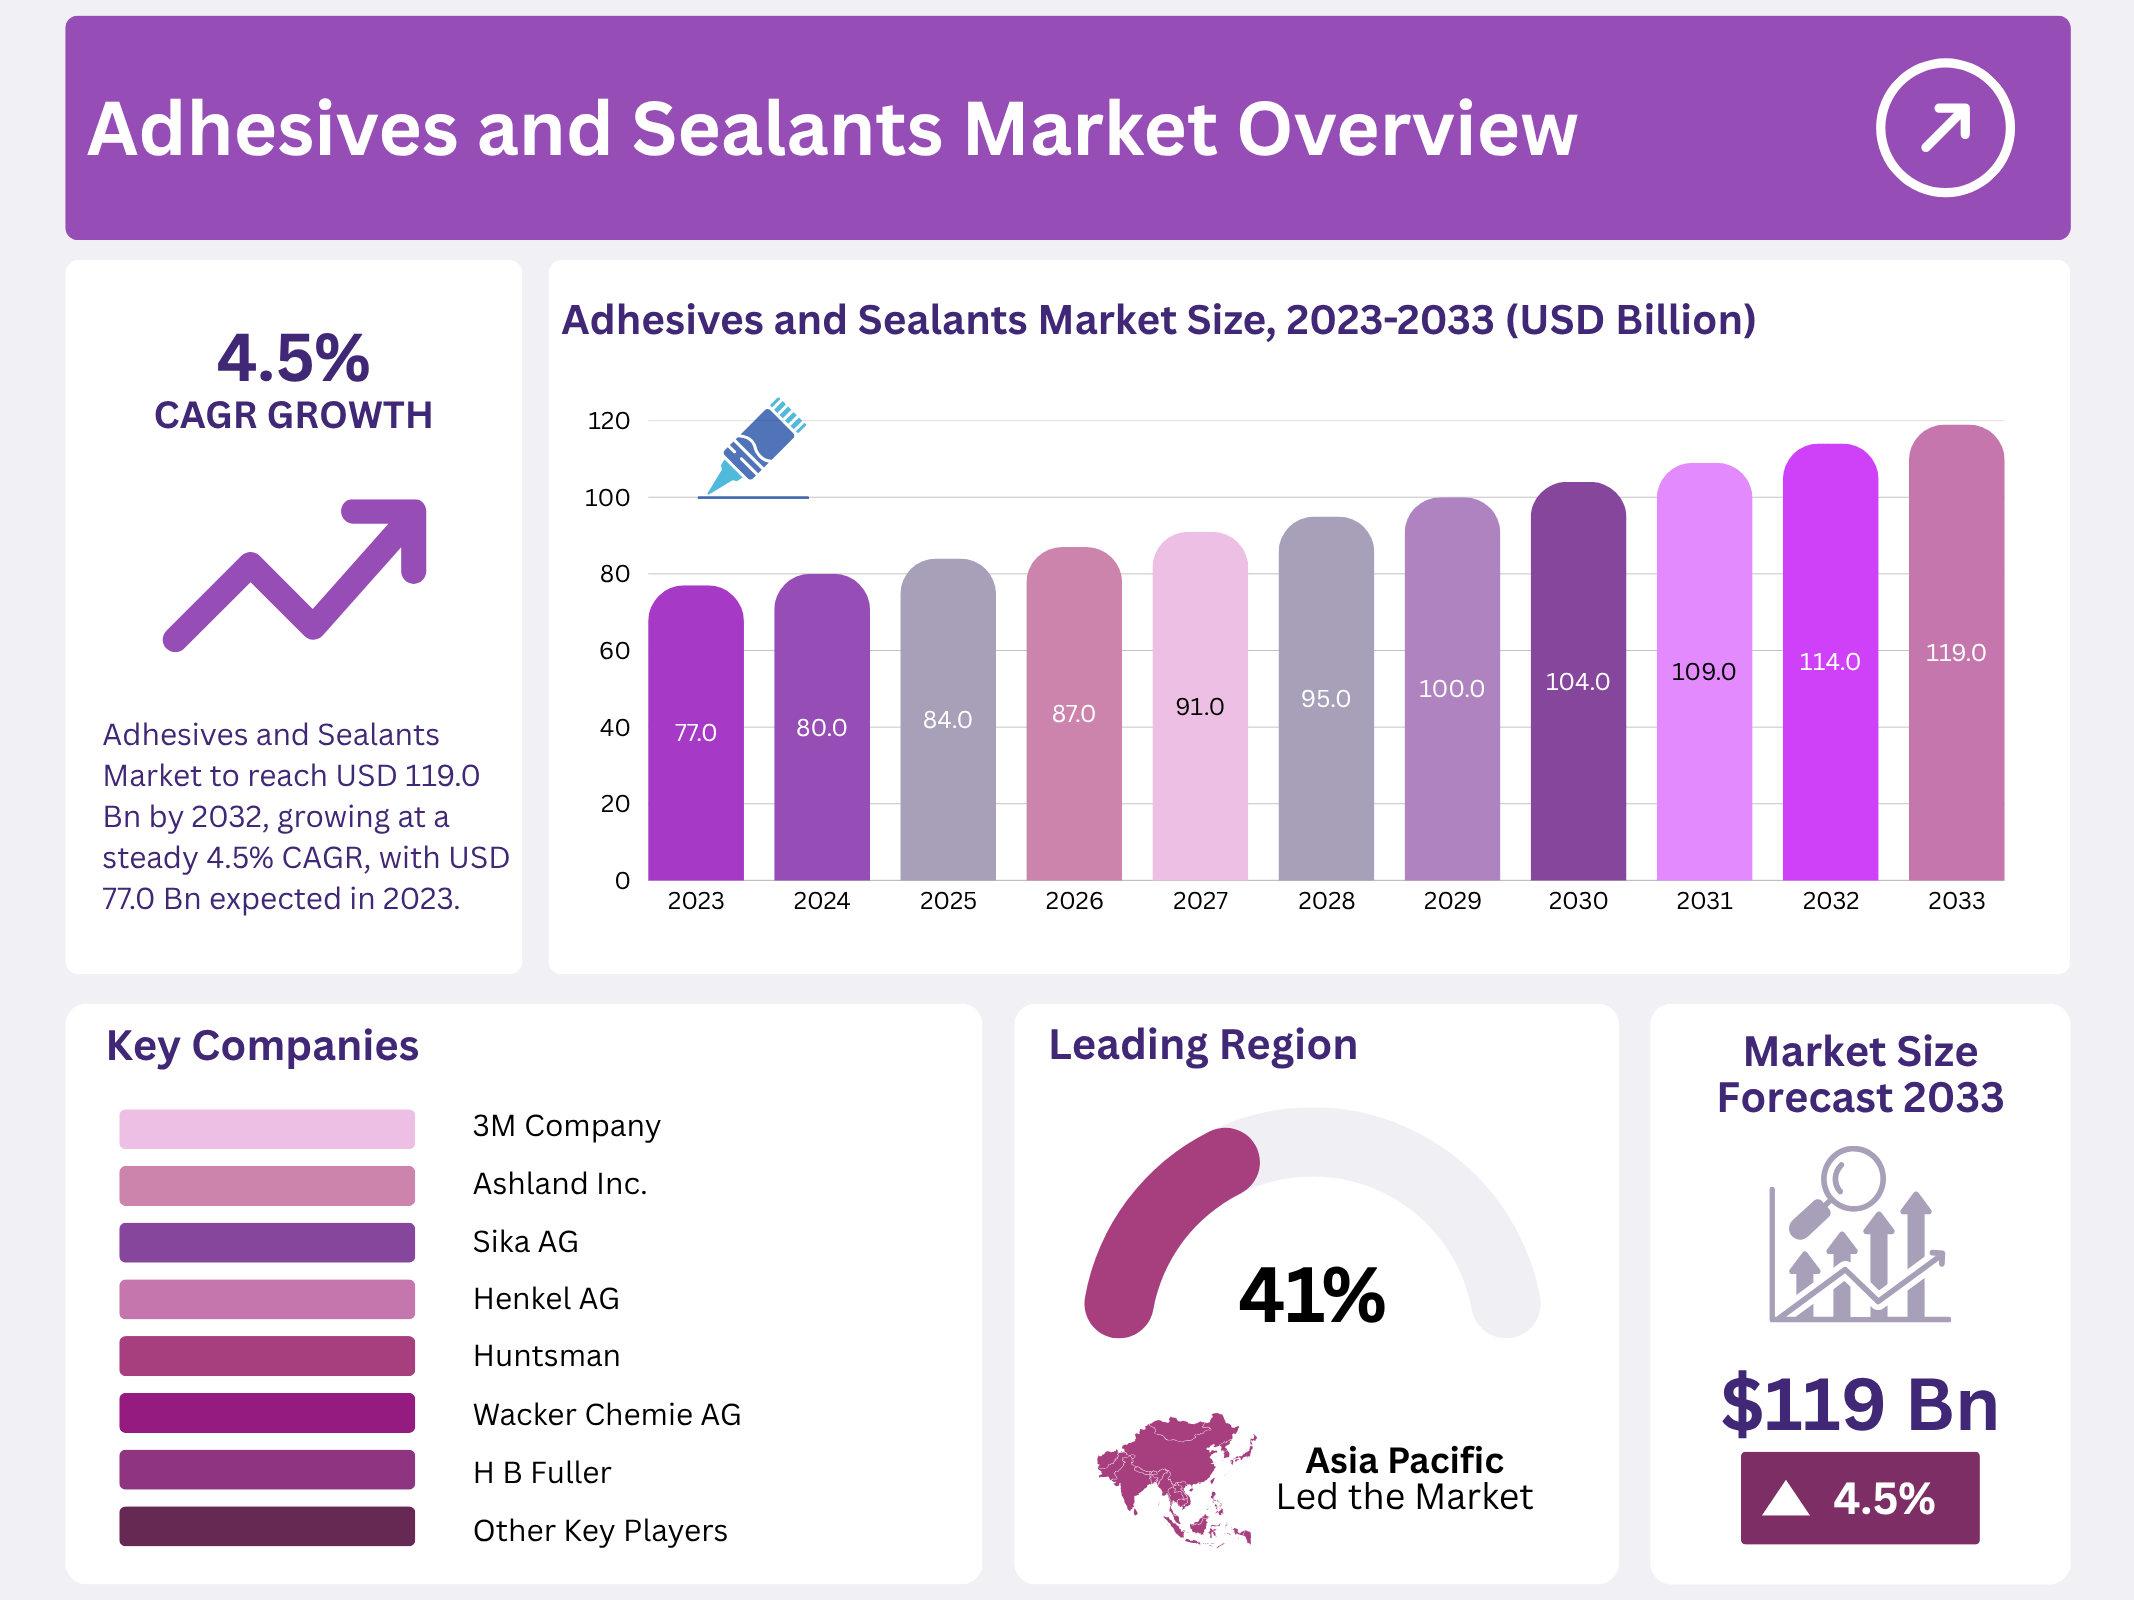Select the 3M Company color swatch
The height and width of the screenshot is (1600, 2134).
(x=267, y=1128)
